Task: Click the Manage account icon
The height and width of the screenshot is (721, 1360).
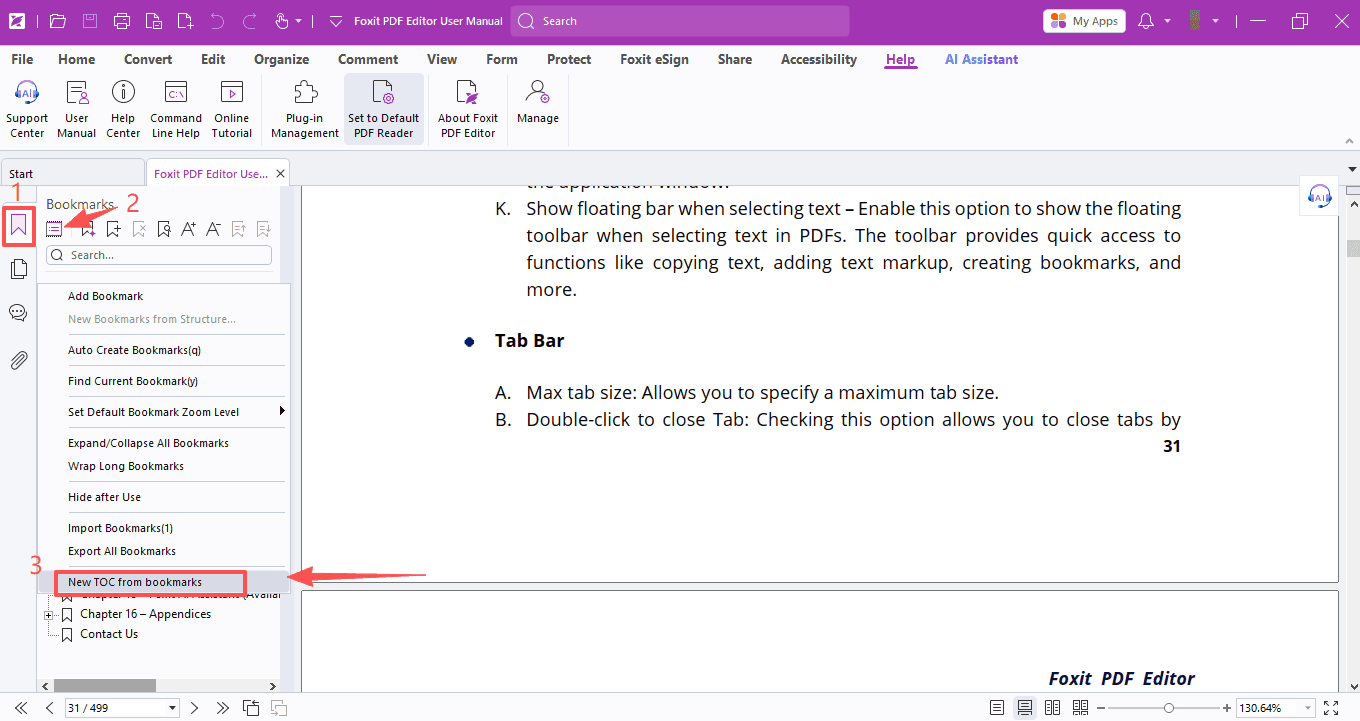Action: pos(538,102)
